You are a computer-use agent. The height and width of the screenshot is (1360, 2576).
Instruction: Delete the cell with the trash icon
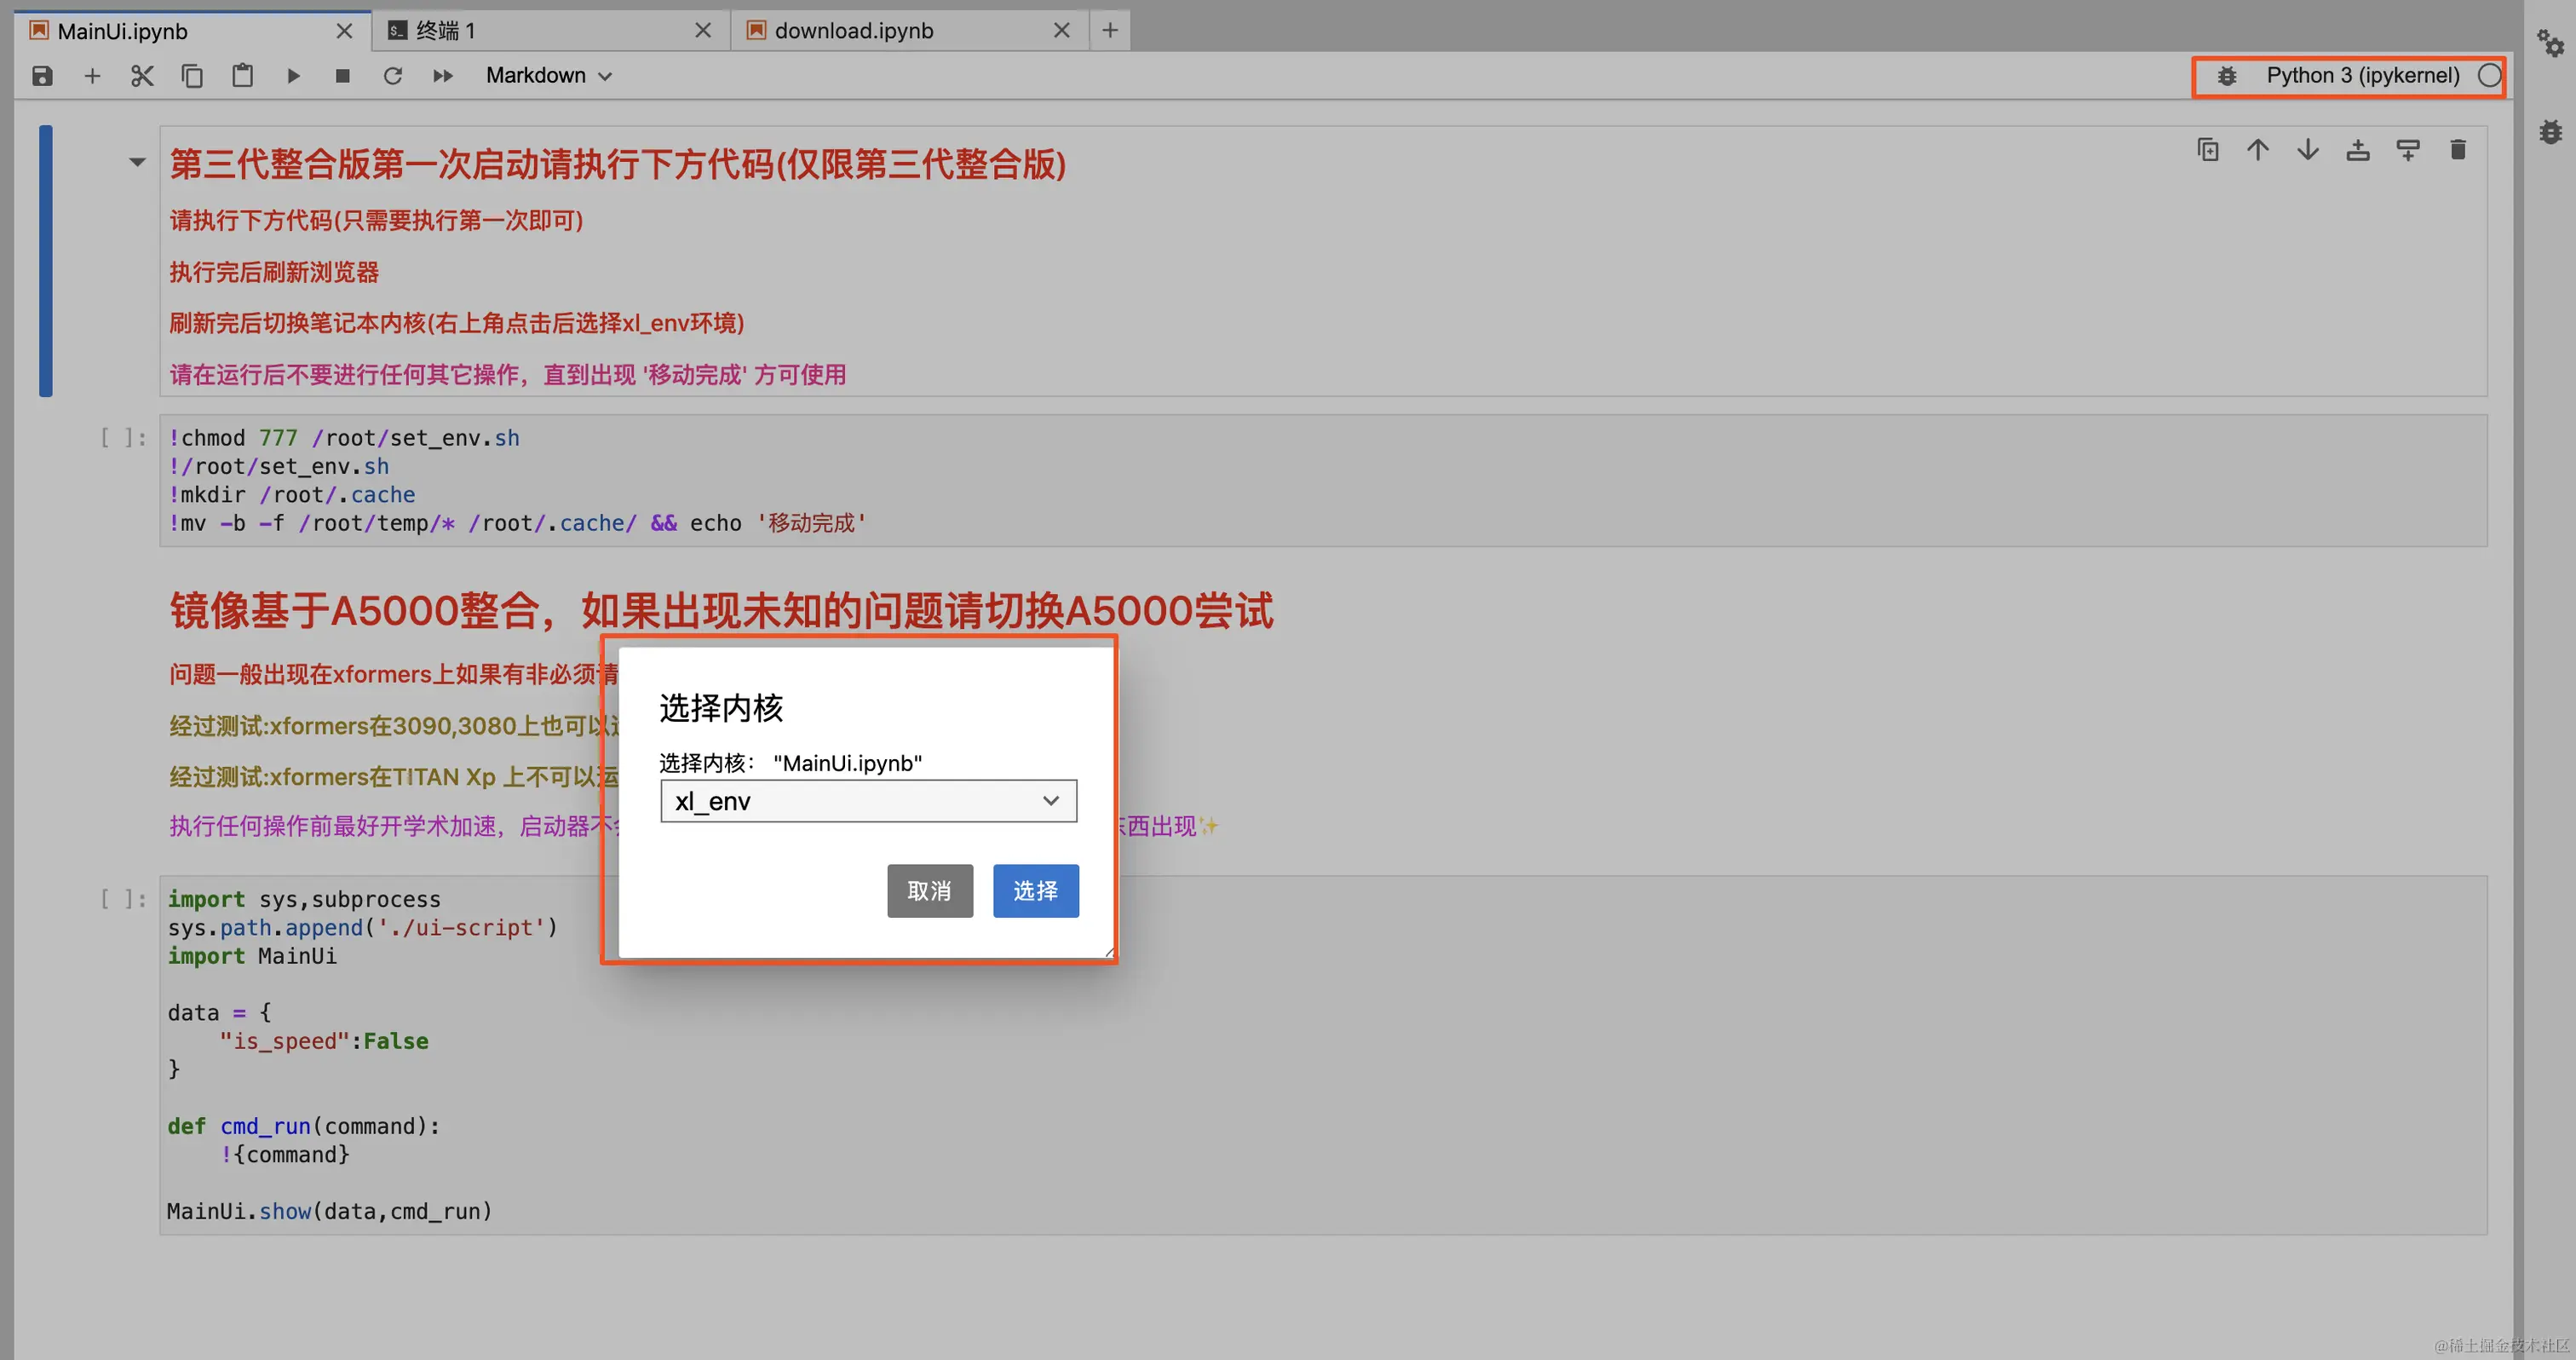(x=2458, y=150)
